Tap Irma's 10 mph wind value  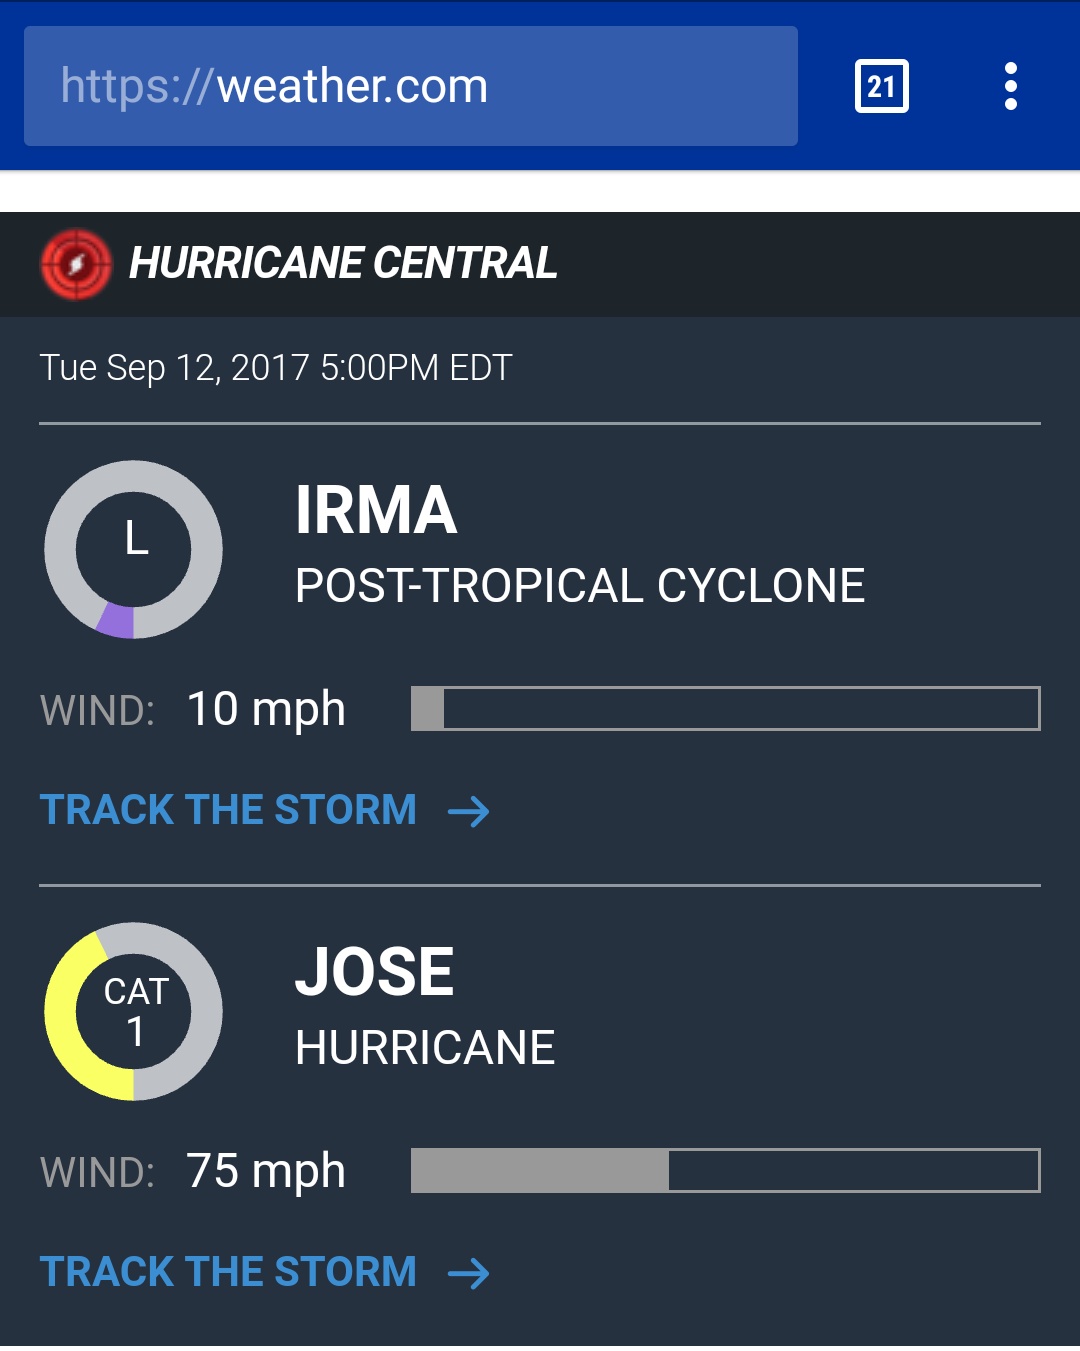pyautogui.click(x=266, y=709)
